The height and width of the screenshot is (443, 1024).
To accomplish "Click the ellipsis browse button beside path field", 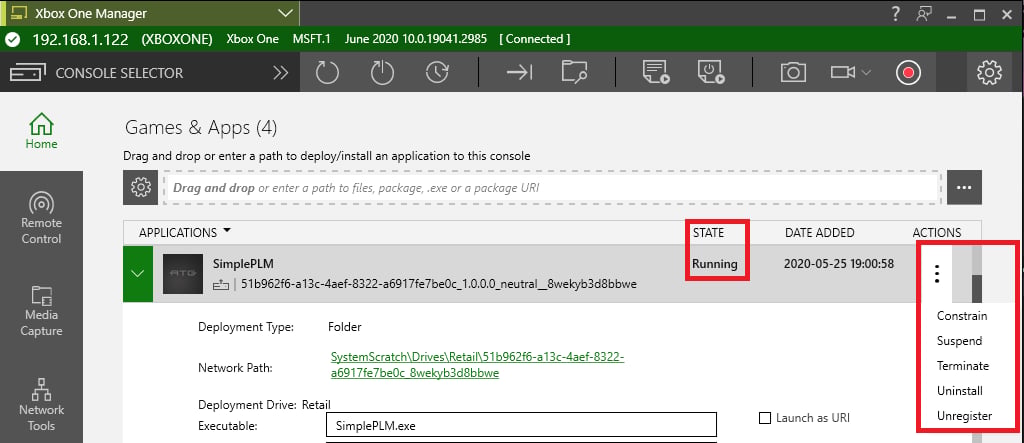I will pos(964,188).
